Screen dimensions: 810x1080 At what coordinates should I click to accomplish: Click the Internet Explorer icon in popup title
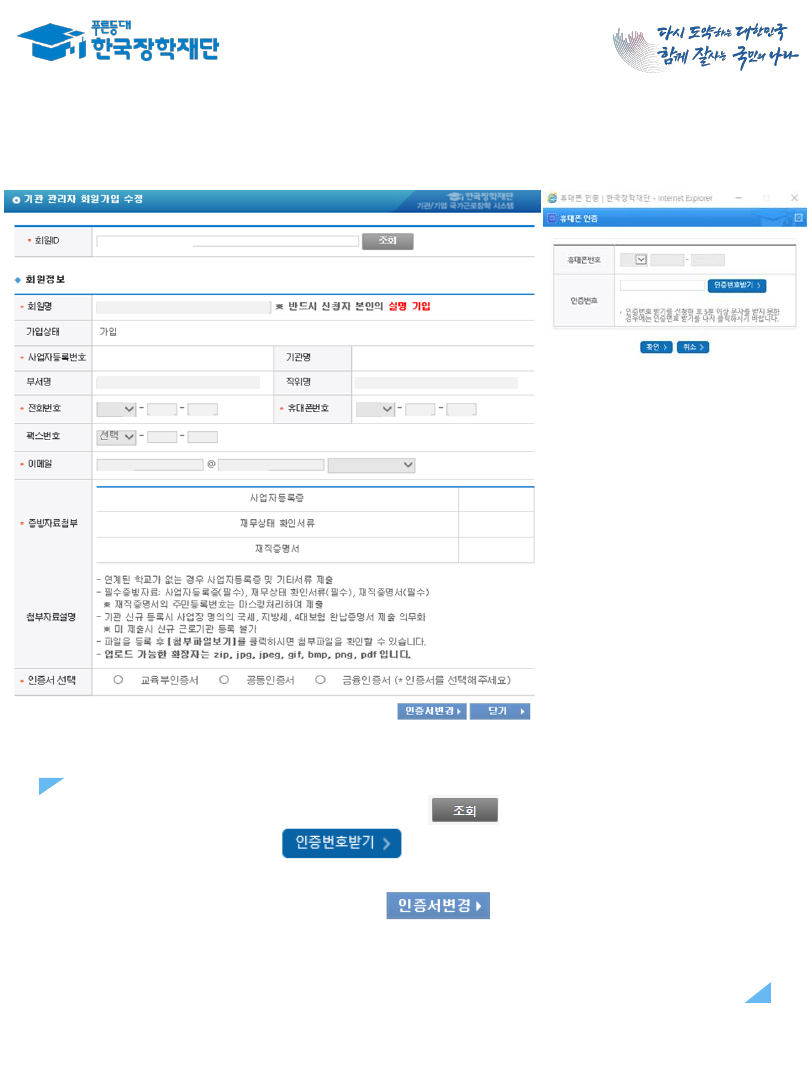[x=551, y=198]
